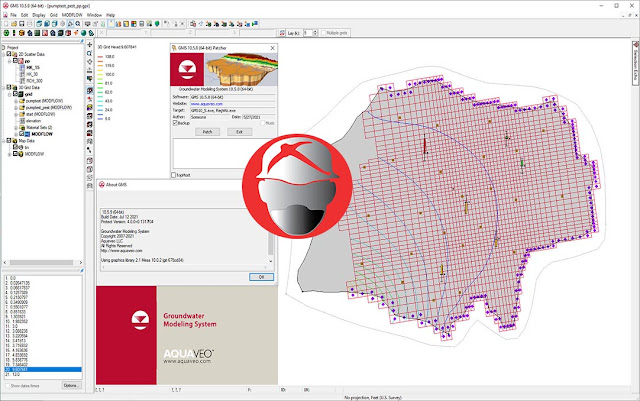
Task: Collapse the grid tree node
Action: point(10,94)
